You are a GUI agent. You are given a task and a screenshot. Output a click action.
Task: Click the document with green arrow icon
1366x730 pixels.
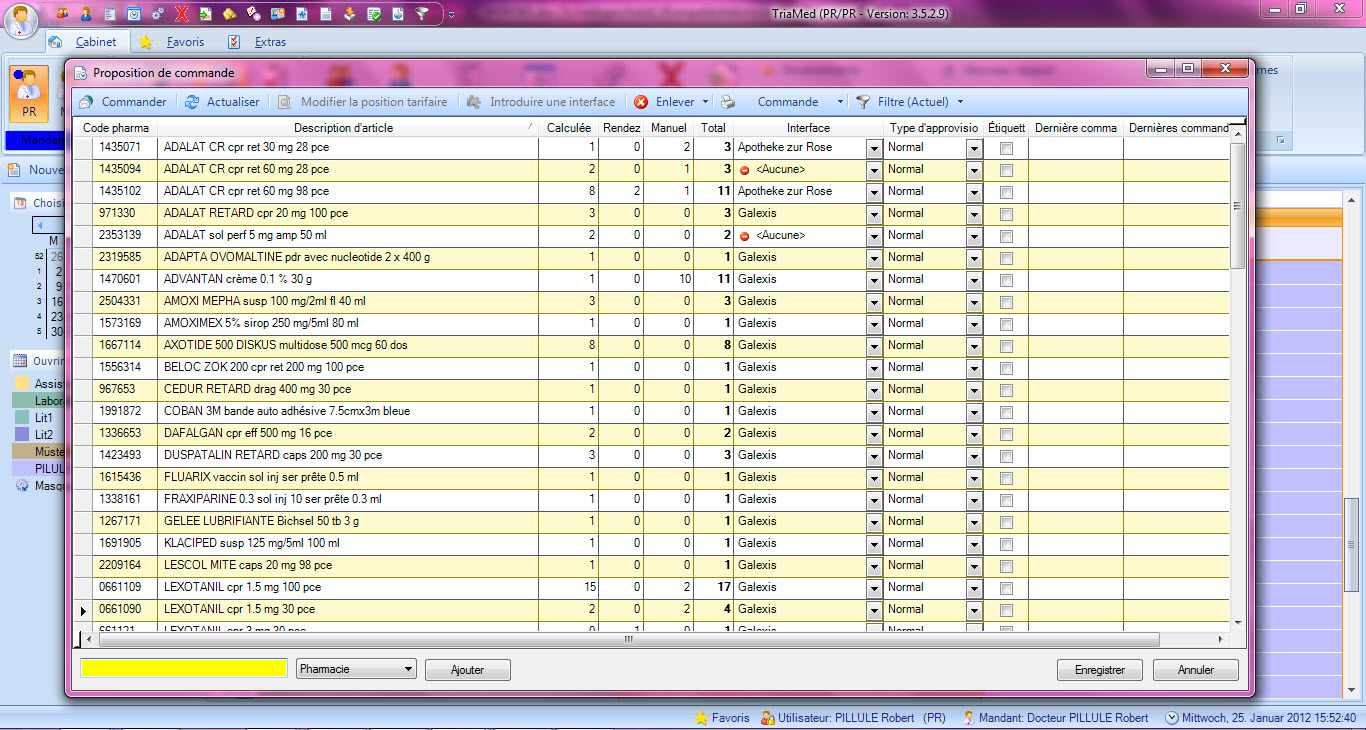coord(205,14)
